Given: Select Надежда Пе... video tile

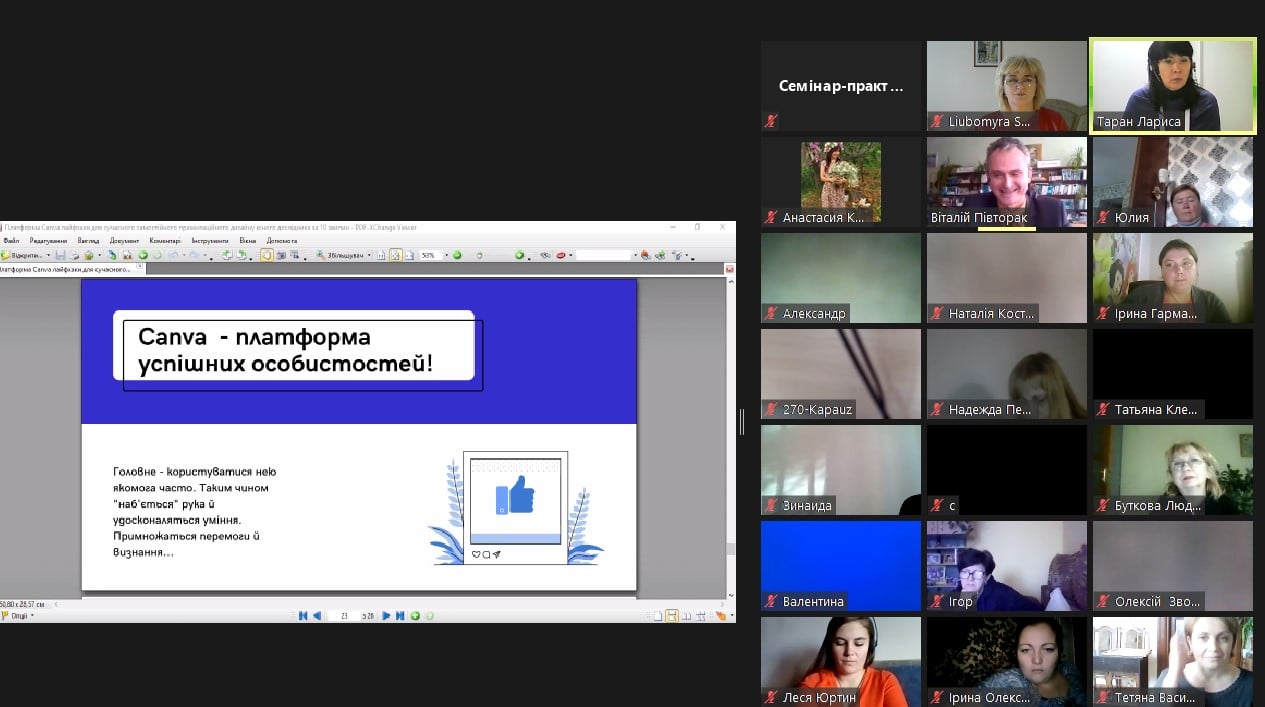Looking at the screenshot, I should point(1007,374).
